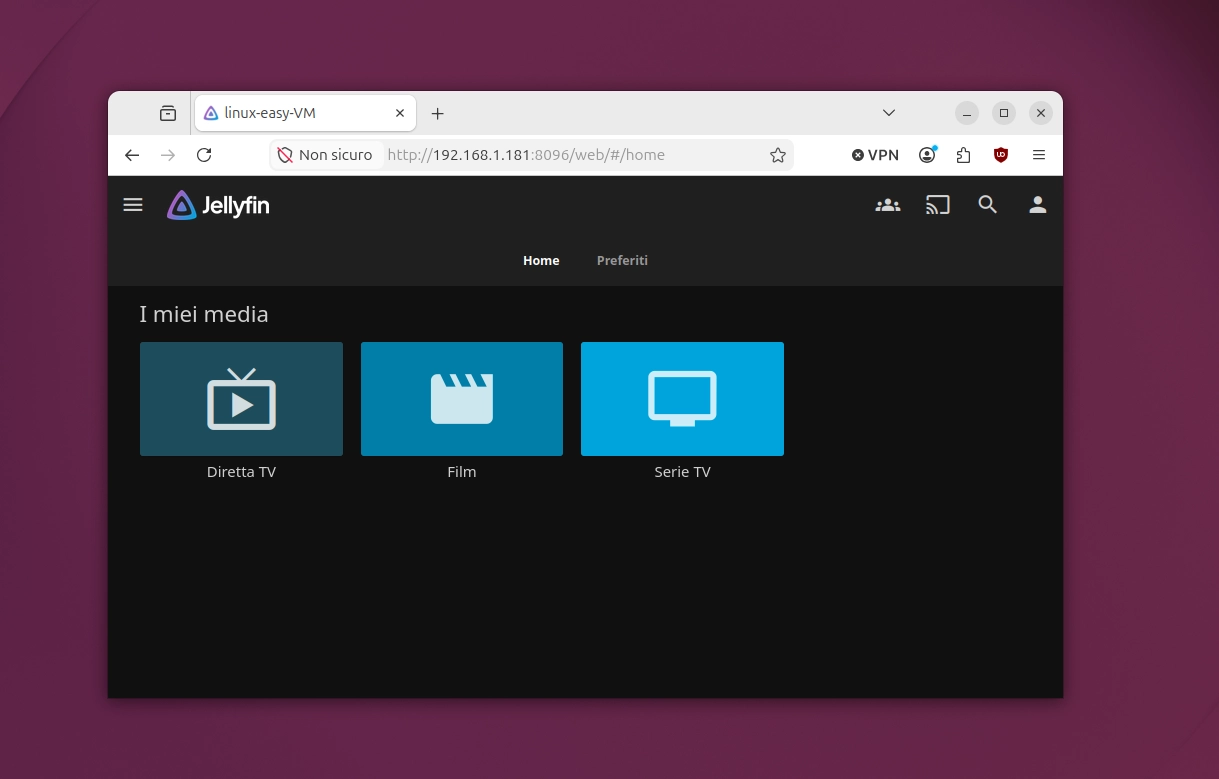Viewport: 1219px width, 779px height.
Task: Focus the browser address bar URL
Action: tap(526, 155)
